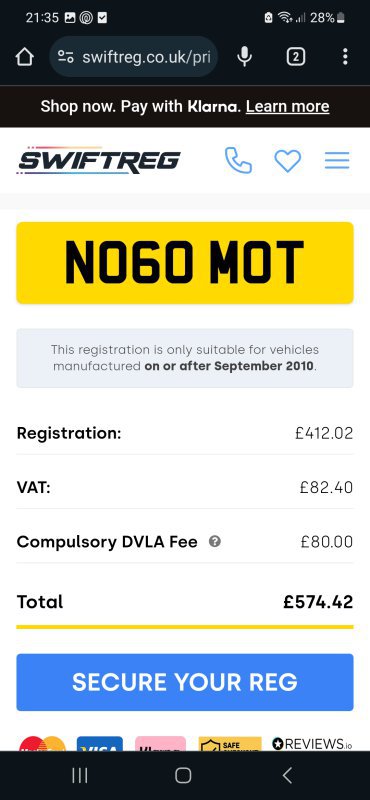Tap the REVIEWS.io badge

[312, 743]
